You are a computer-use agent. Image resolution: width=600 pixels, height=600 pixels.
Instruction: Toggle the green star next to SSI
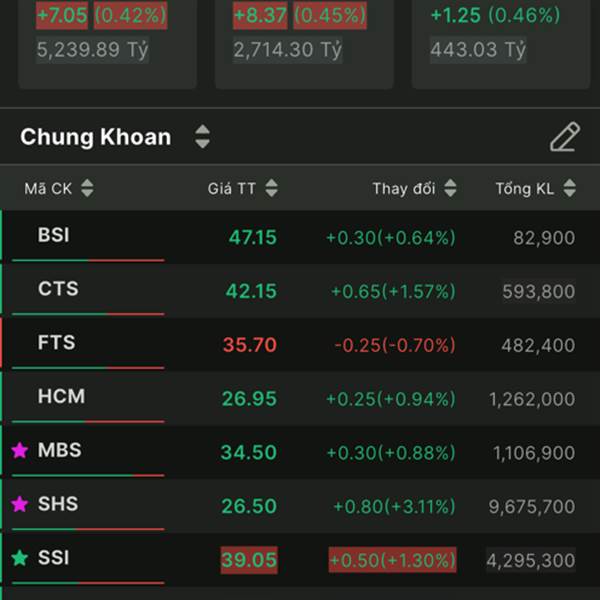point(19,558)
